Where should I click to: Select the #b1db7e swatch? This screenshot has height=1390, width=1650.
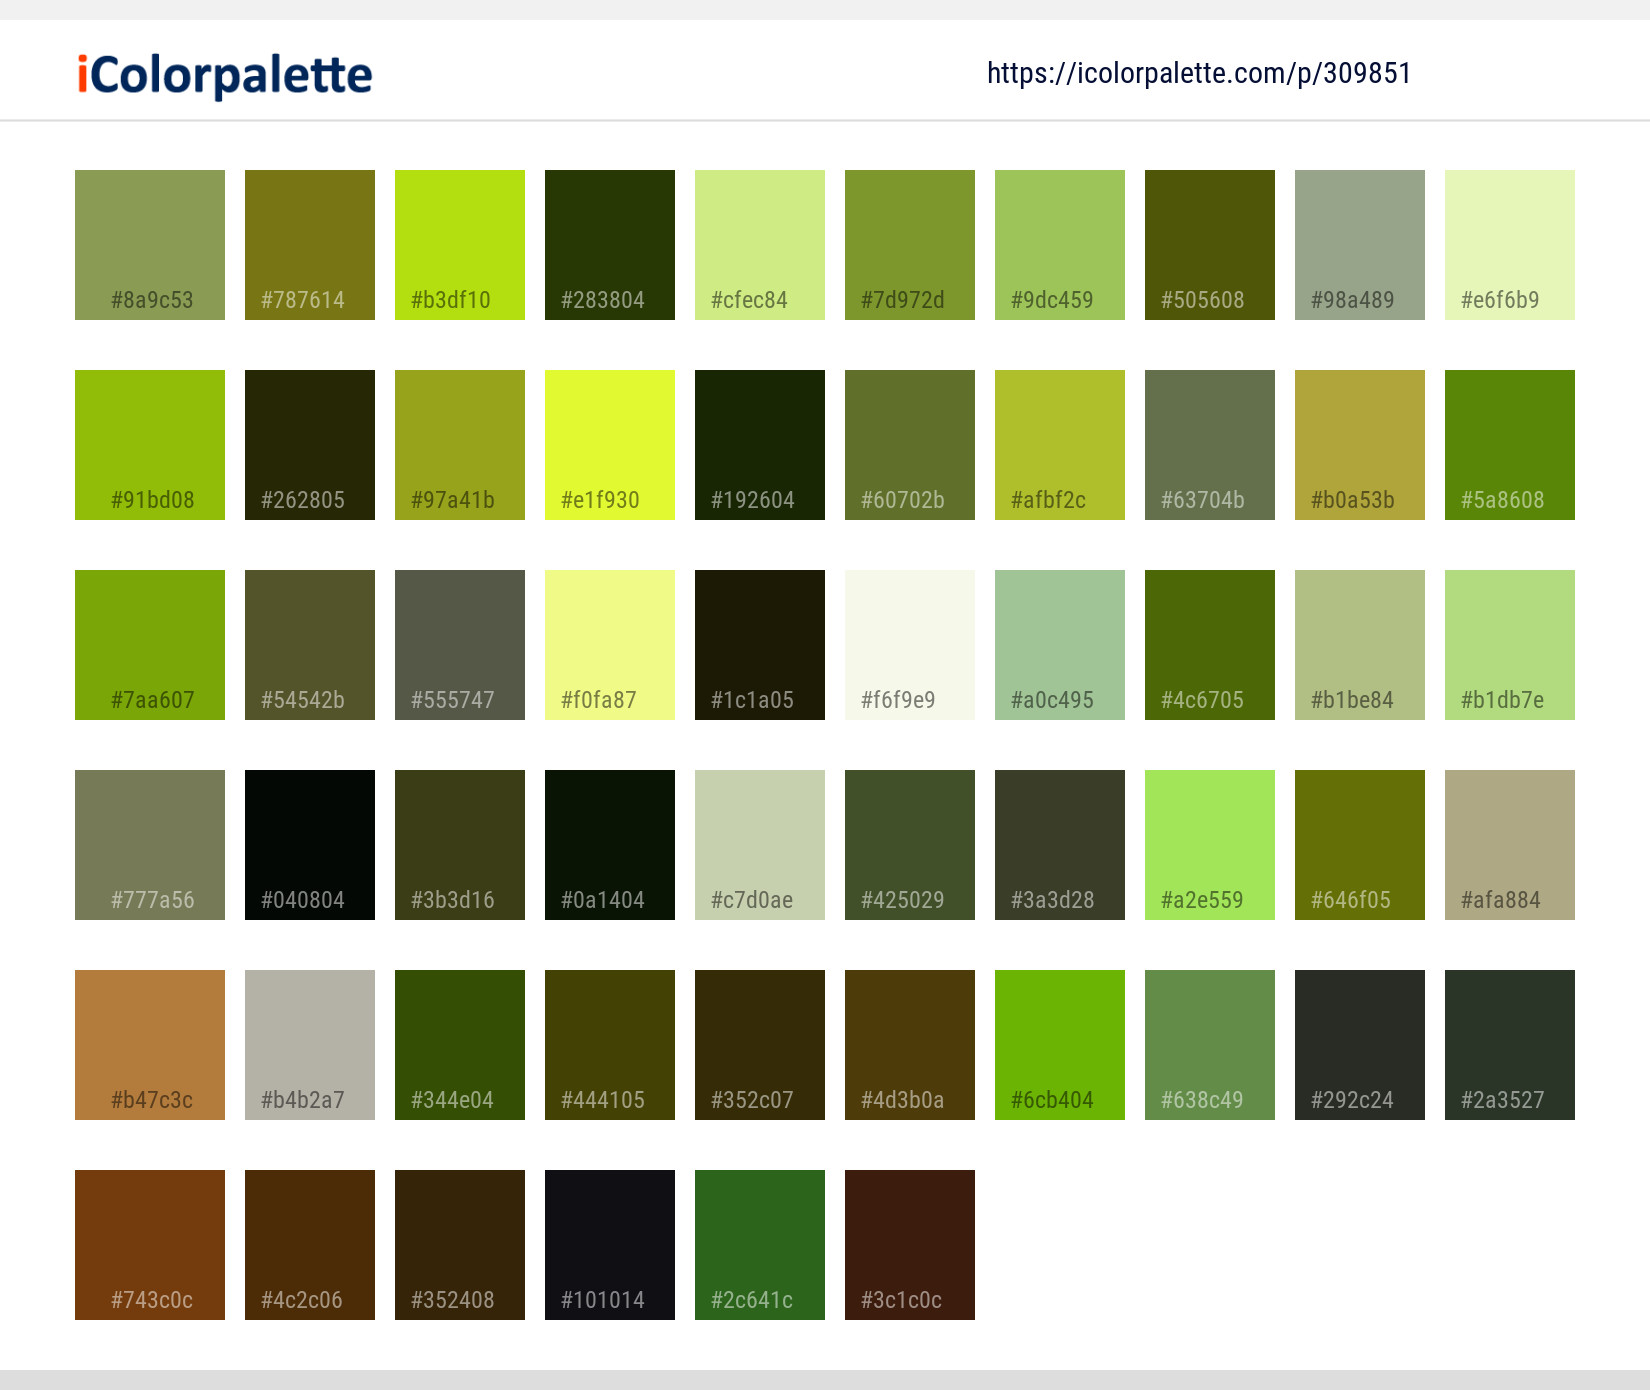pyautogui.click(x=1510, y=645)
